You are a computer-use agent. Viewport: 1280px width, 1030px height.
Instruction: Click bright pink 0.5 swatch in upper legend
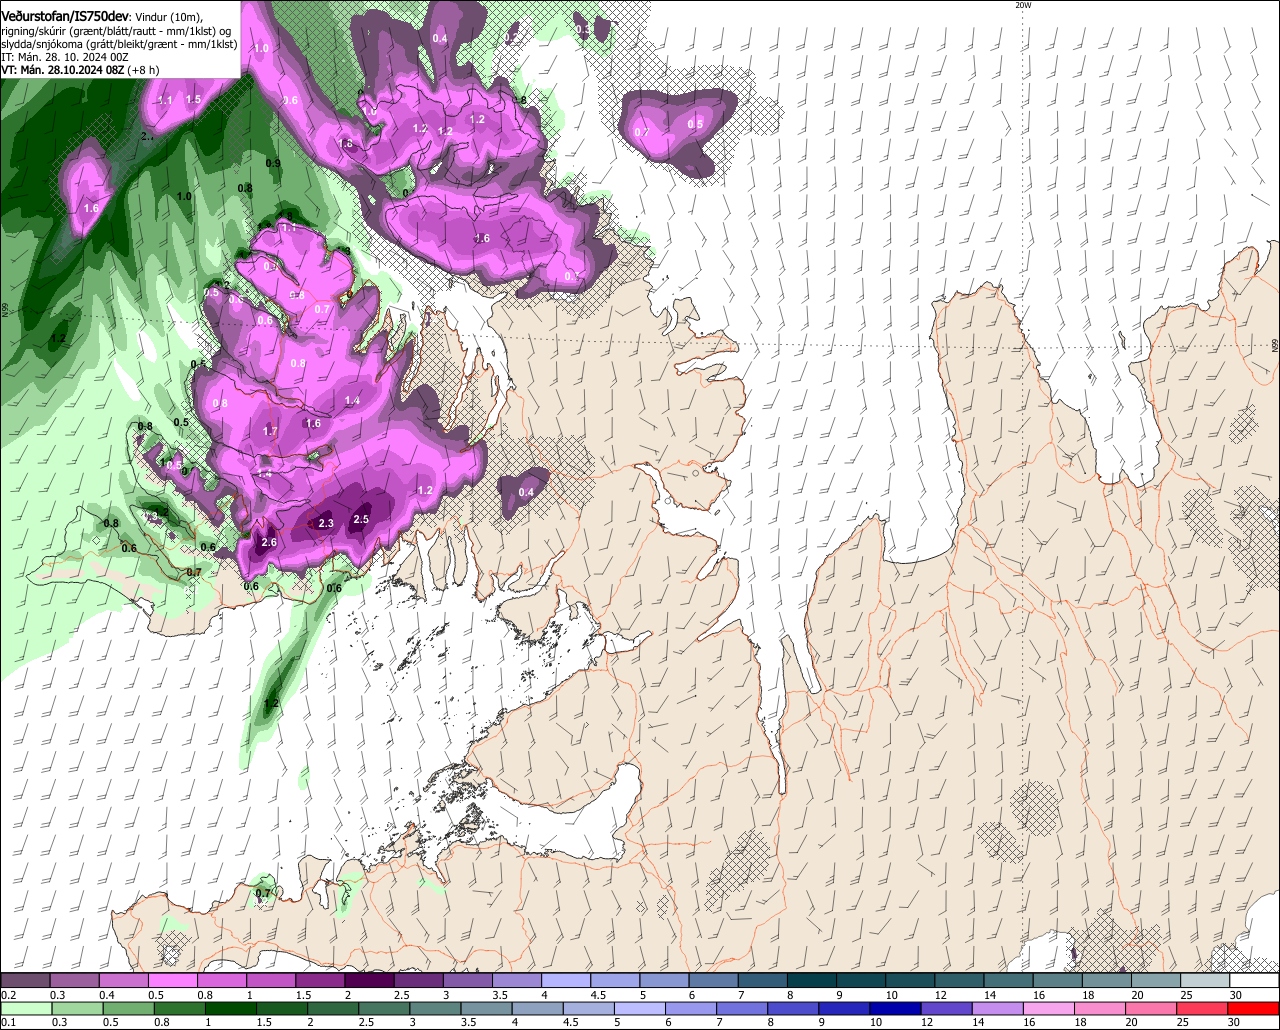(172, 981)
